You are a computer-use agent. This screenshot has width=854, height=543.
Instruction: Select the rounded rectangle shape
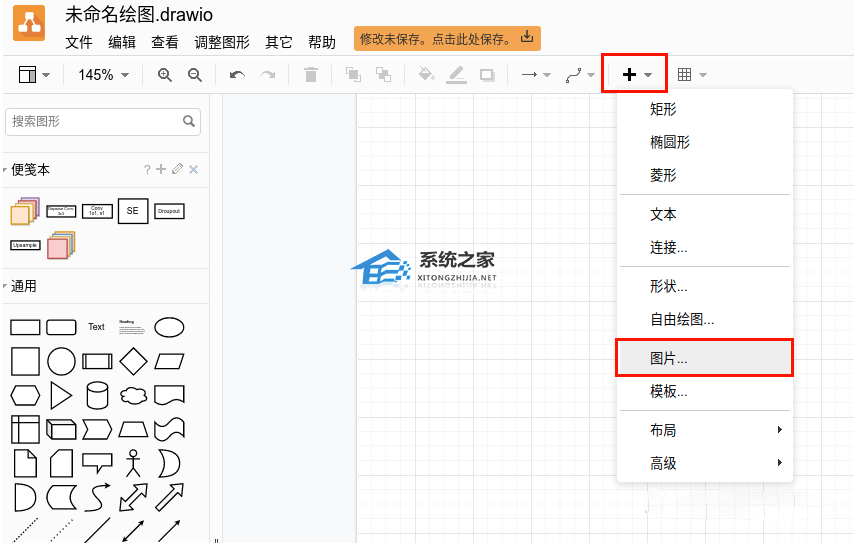[61, 327]
